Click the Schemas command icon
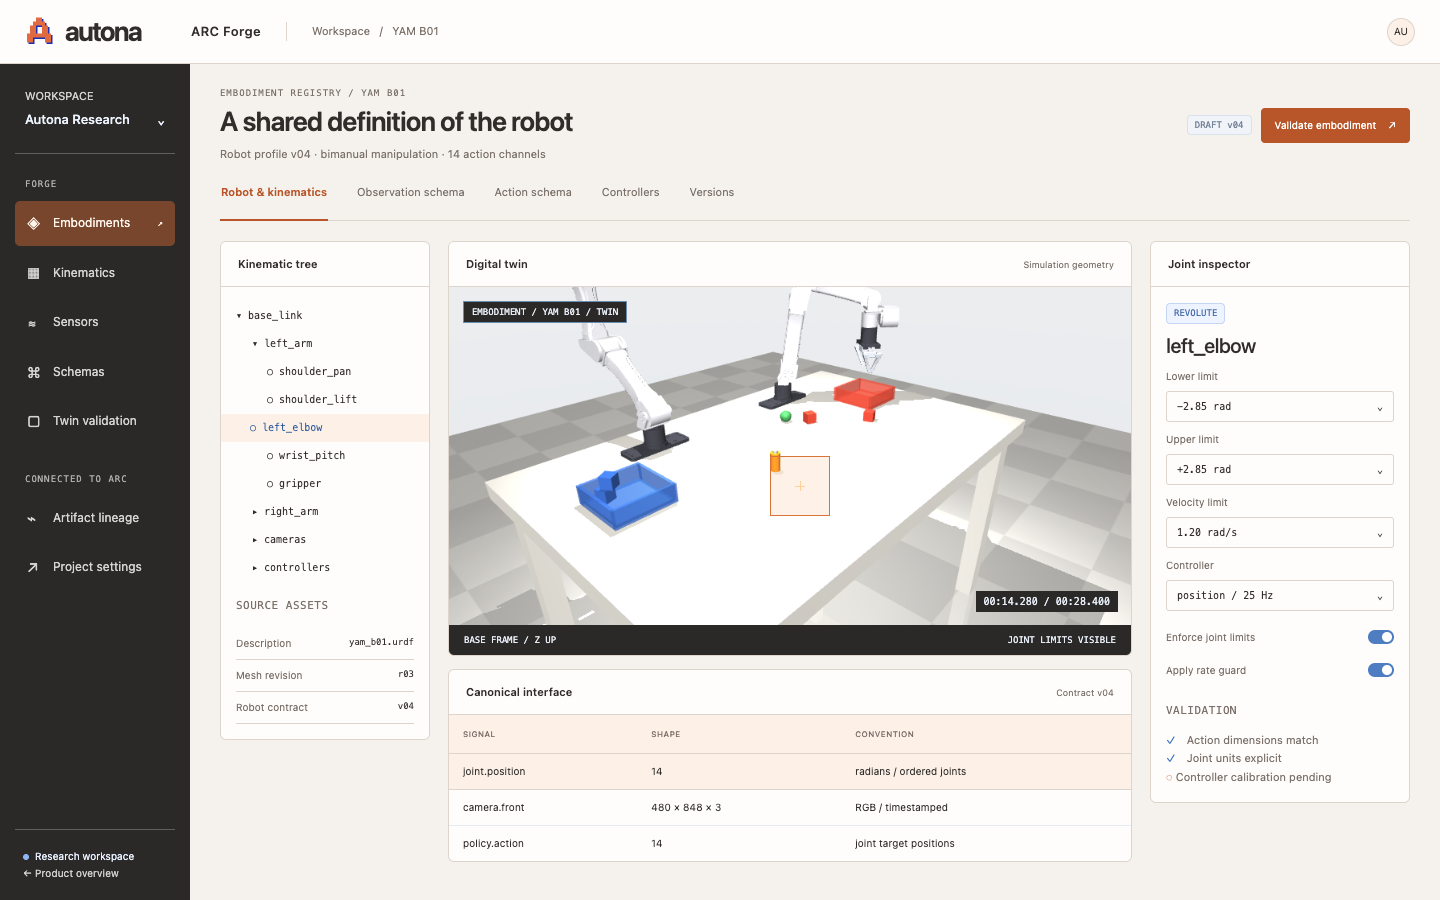1440x900 pixels. click(x=33, y=372)
